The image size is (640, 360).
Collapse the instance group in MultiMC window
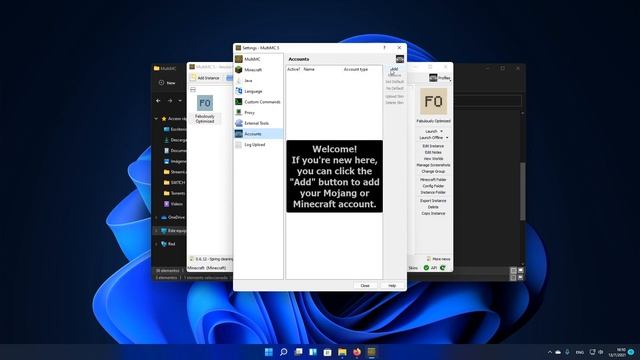[x=193, y=89]
